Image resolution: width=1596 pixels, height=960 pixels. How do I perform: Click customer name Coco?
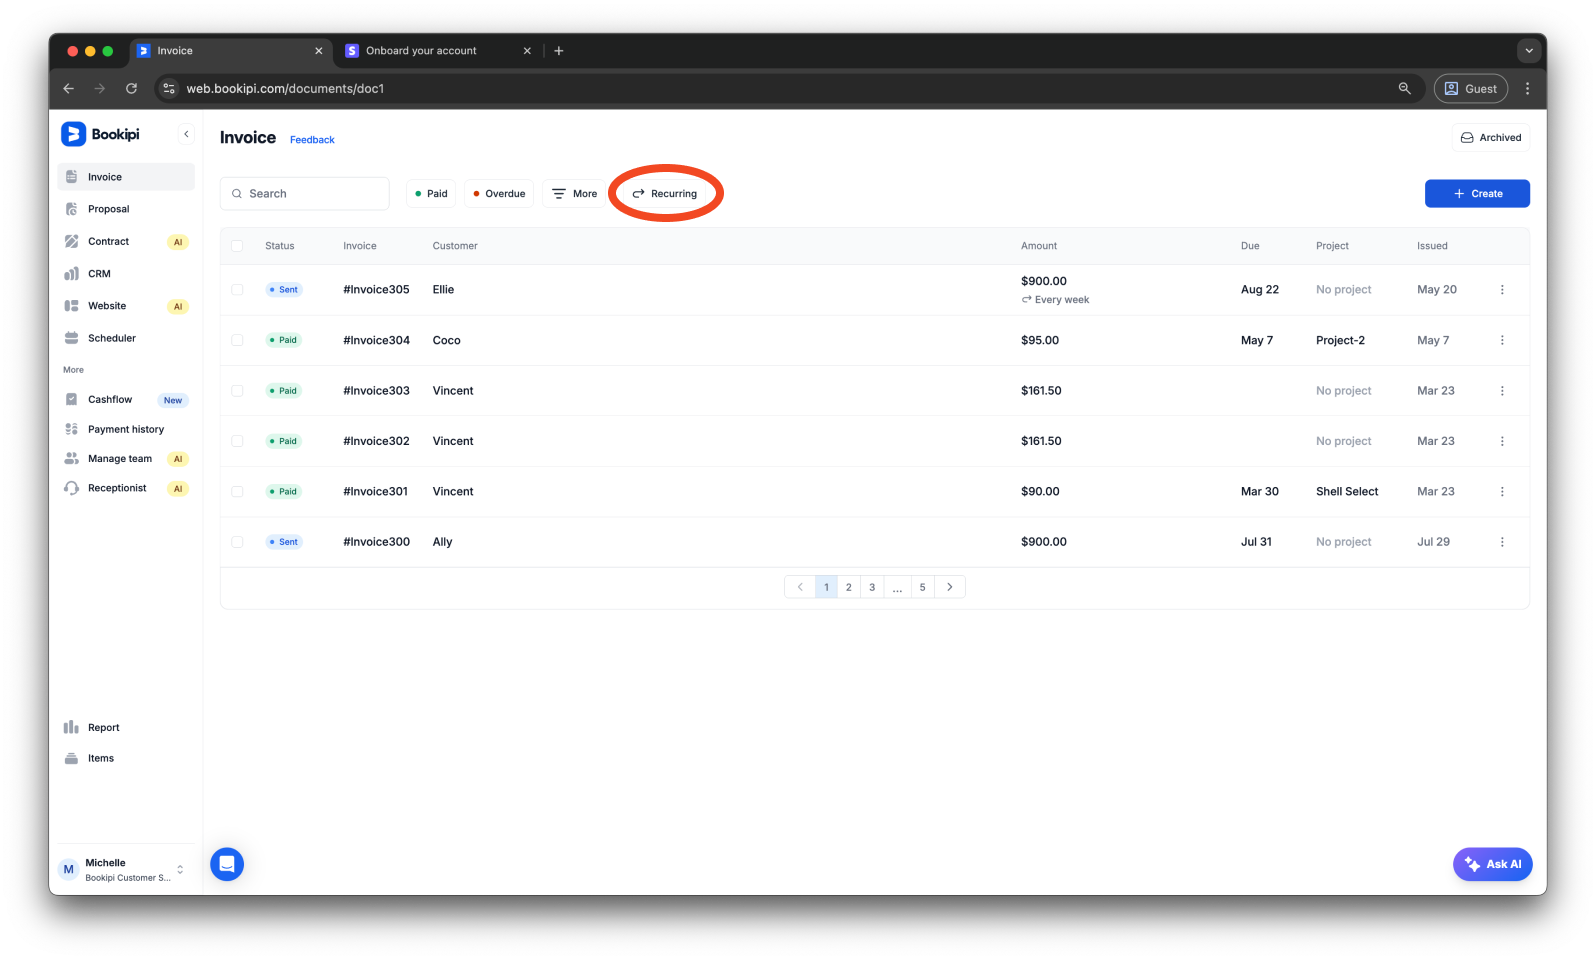(446, 340)
